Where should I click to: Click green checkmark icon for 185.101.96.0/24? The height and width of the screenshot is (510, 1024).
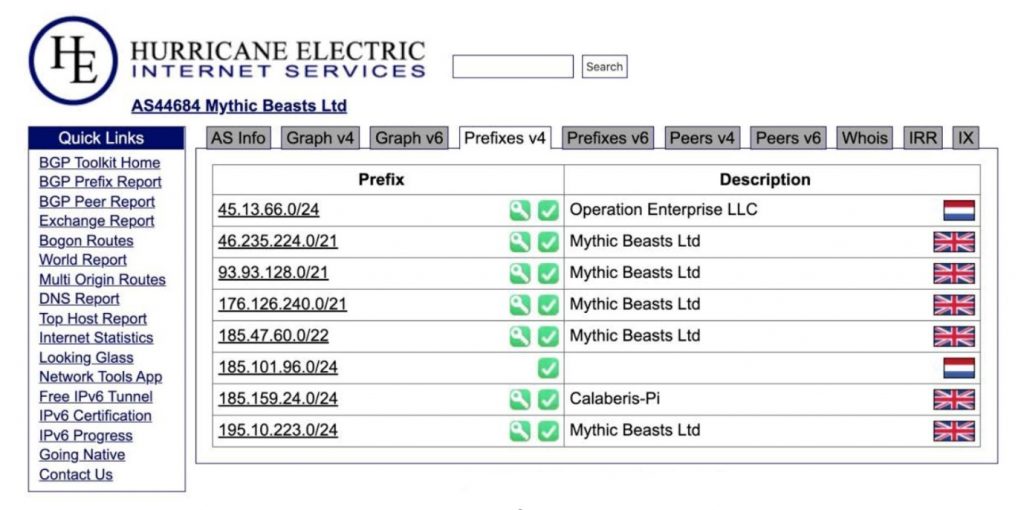click(548, 368)
